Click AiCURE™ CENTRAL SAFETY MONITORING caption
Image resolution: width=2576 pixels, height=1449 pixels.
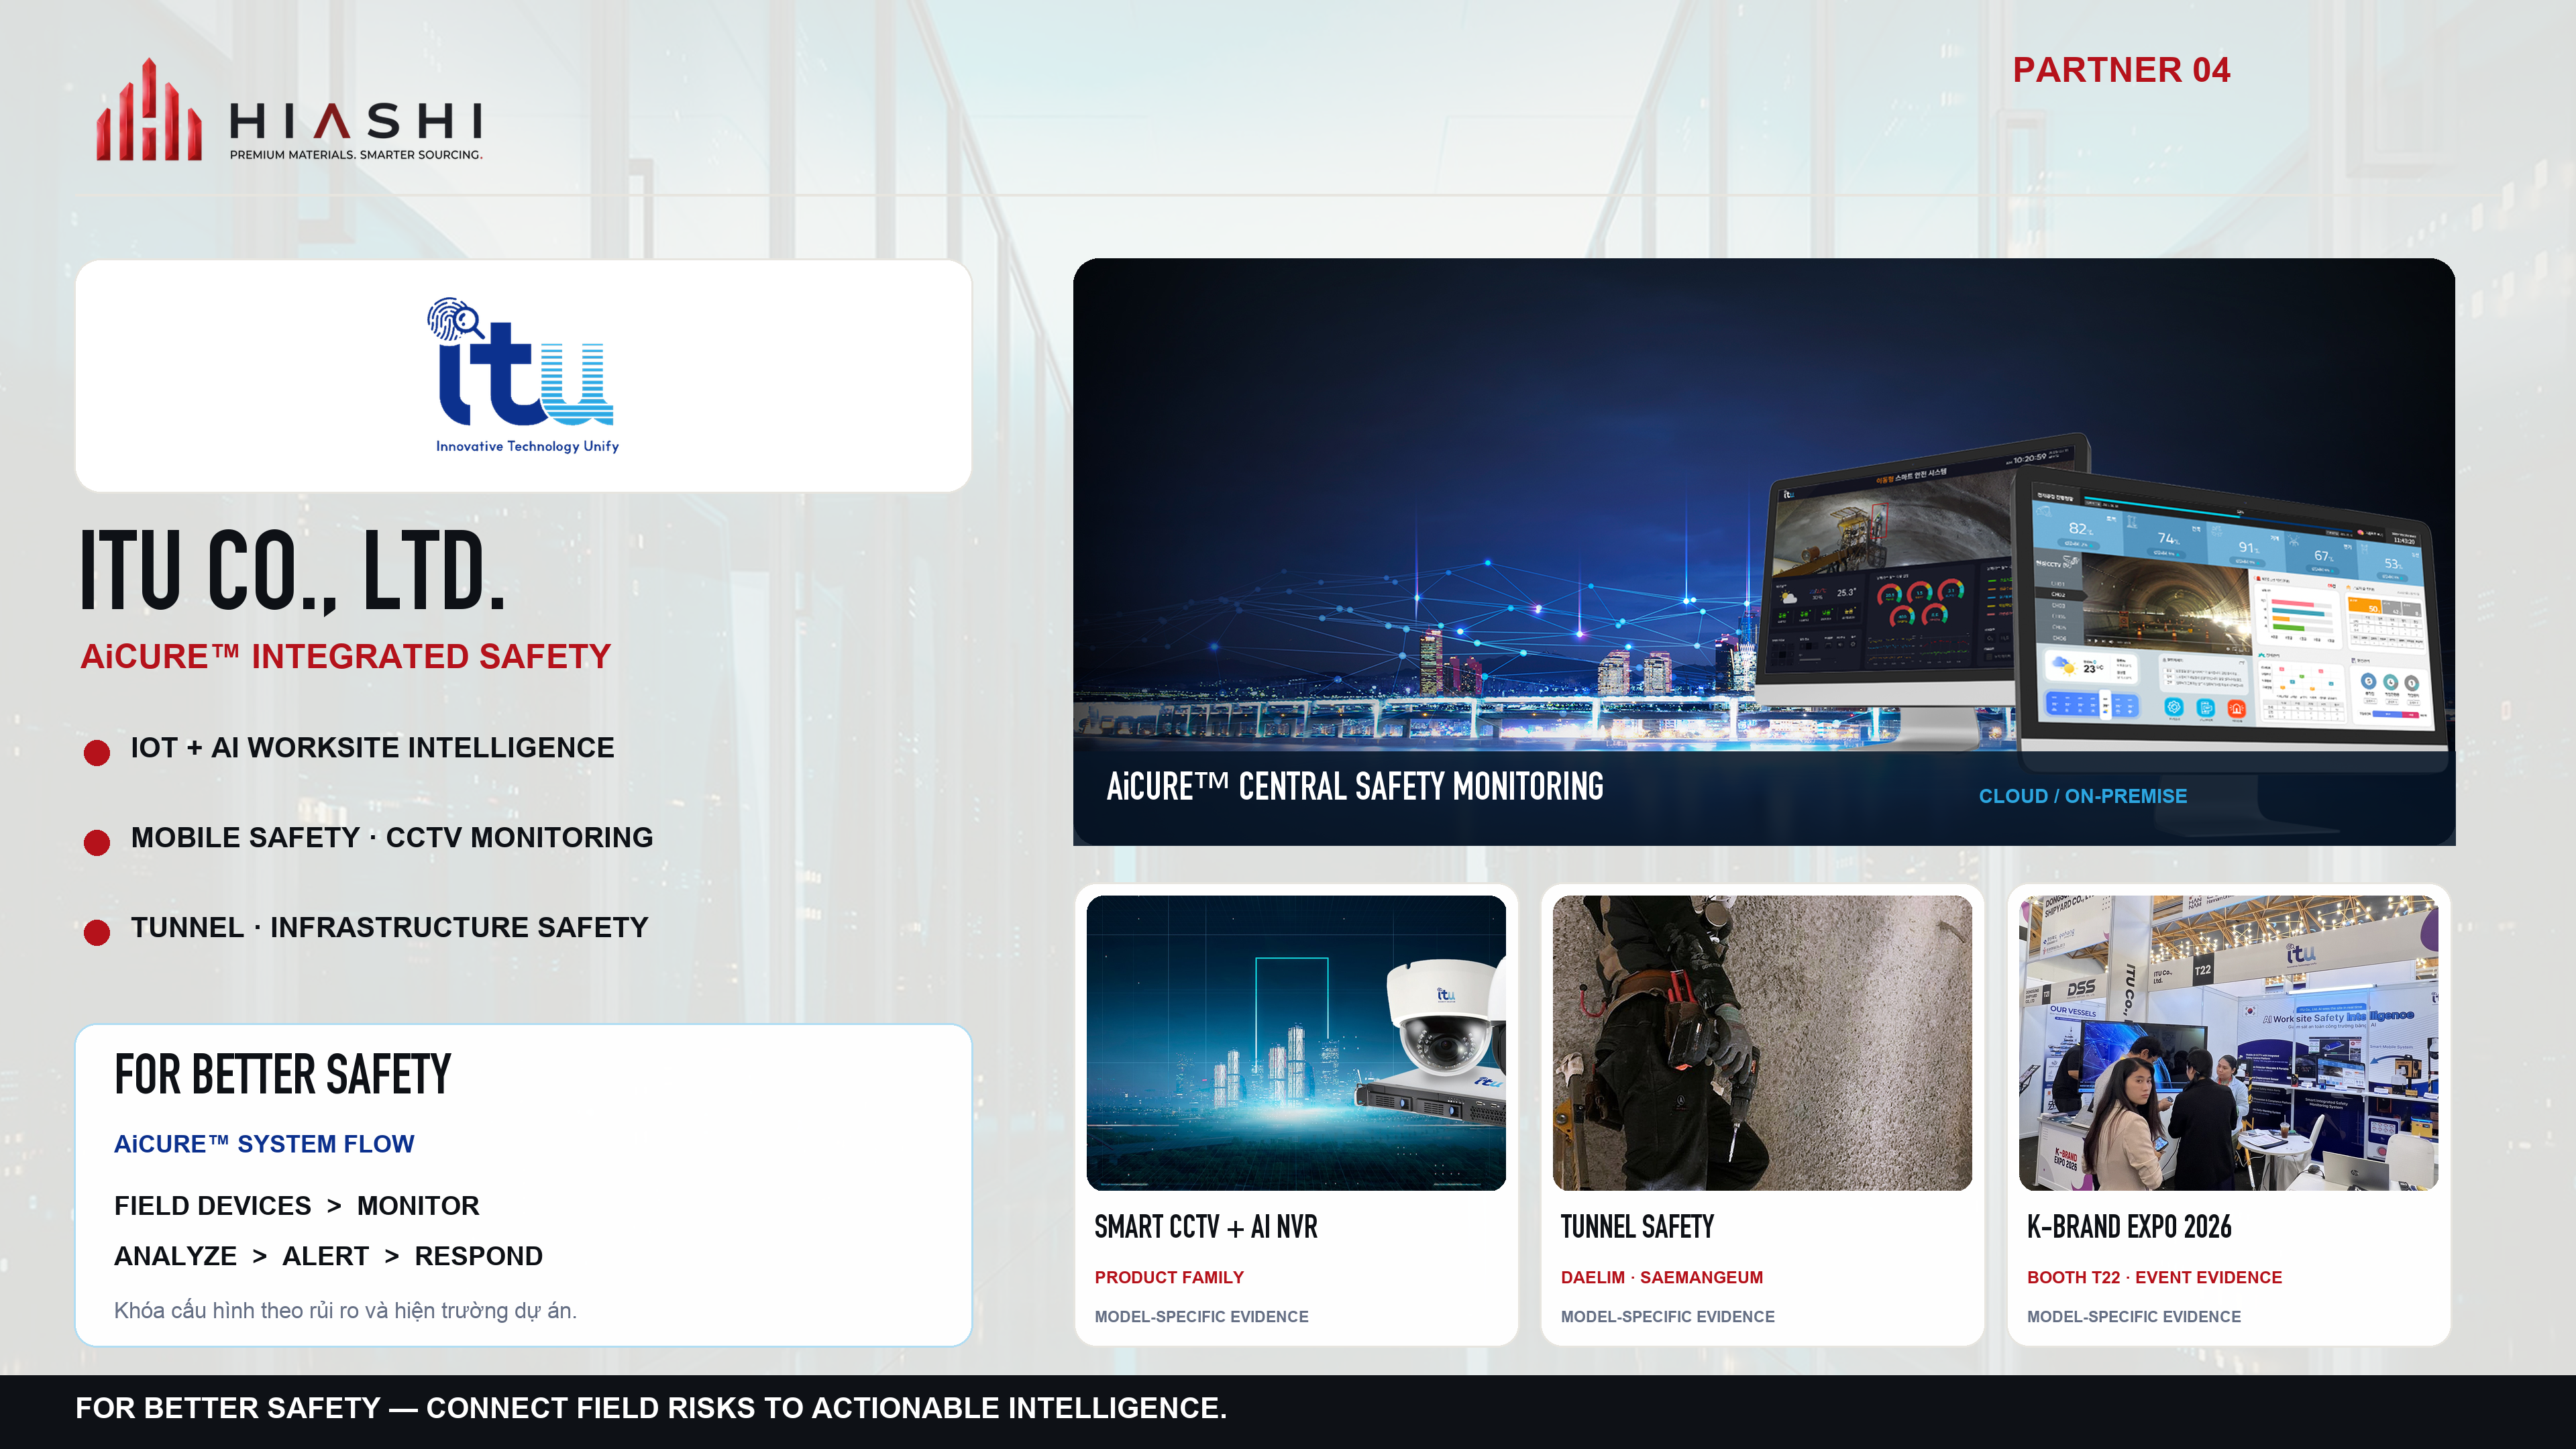click(1355, 787)
